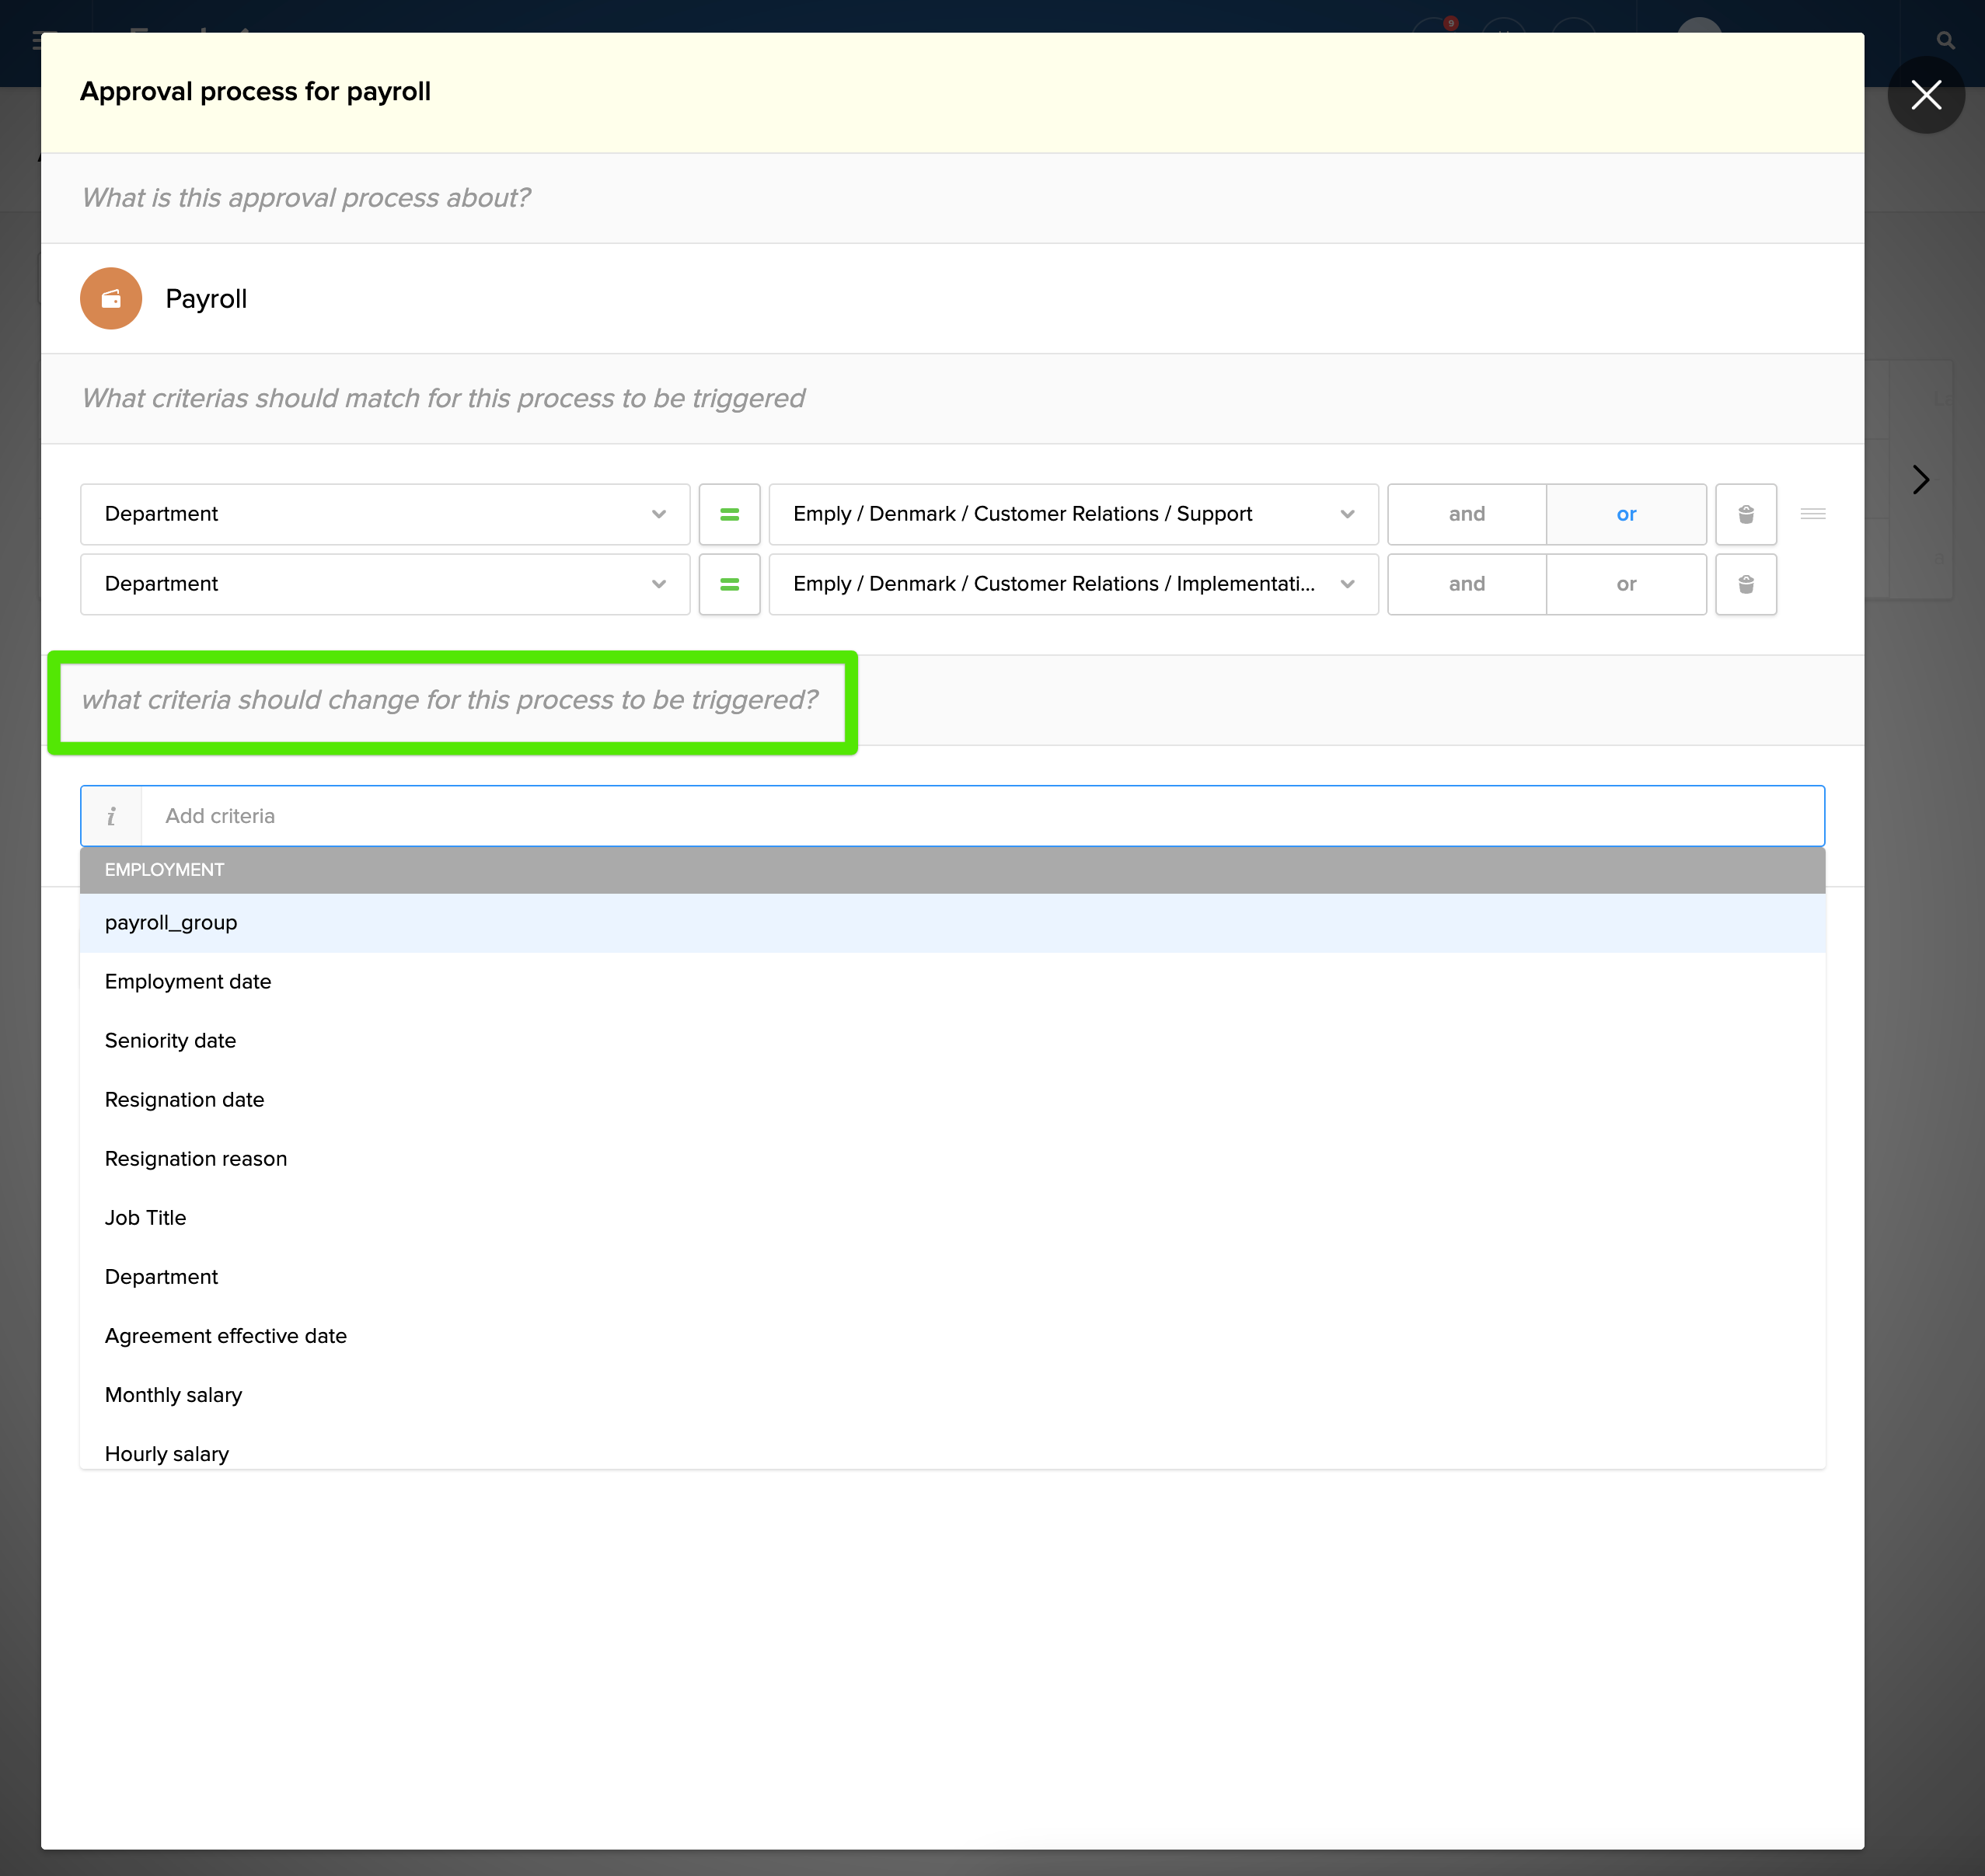Viewport: 1985px width, 1876px height.
Task: Select 'or' for the first criteria row
Action: click(1625, 514)
